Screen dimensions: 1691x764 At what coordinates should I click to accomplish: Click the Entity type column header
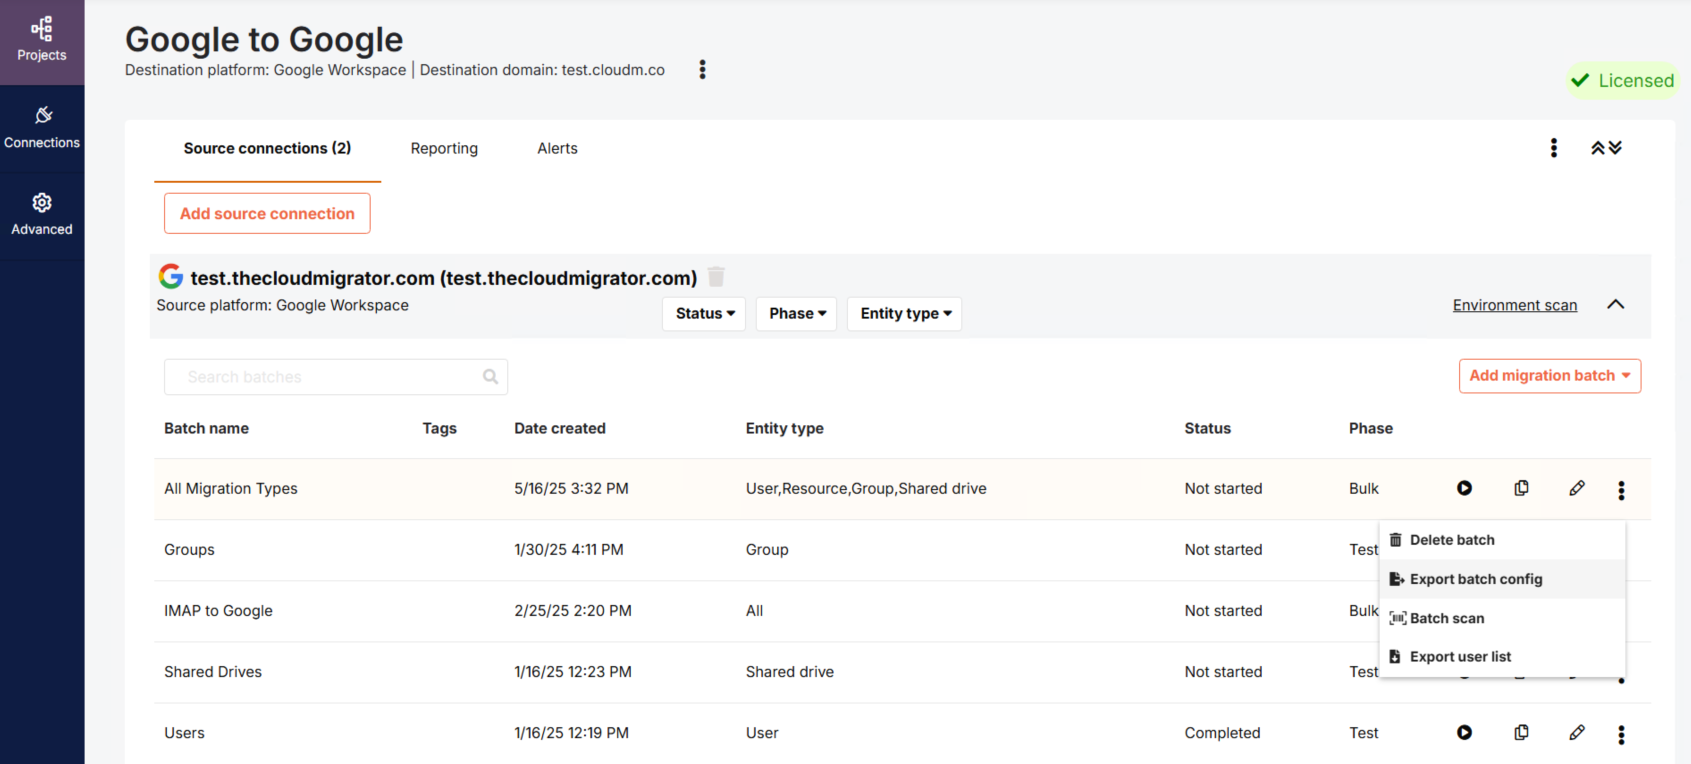784,428
